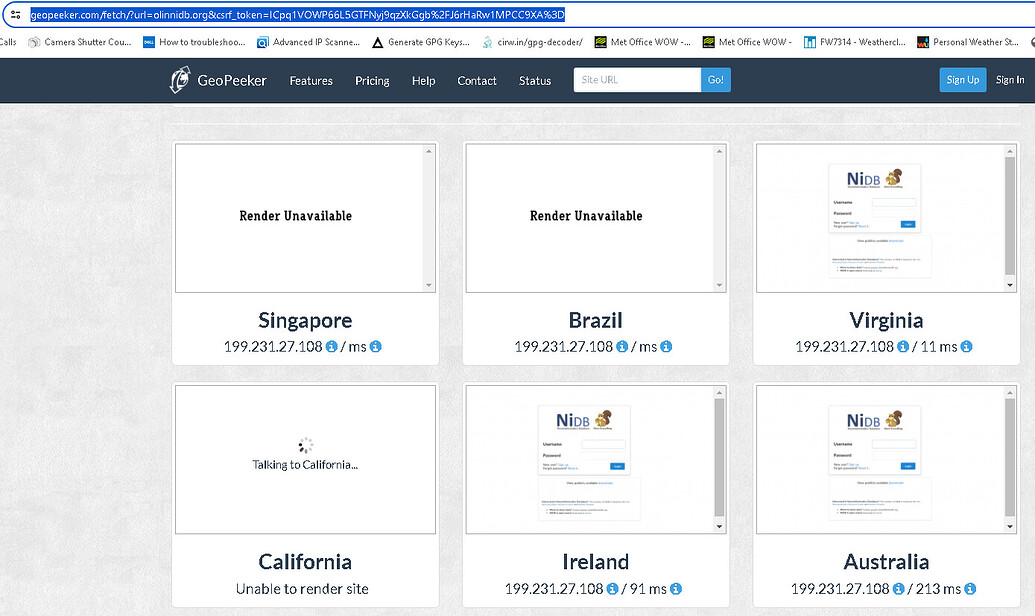This screenshot has width=1035, height=616.
Task: Show info for Virginia IP address
Action: (x=903, y=347)
